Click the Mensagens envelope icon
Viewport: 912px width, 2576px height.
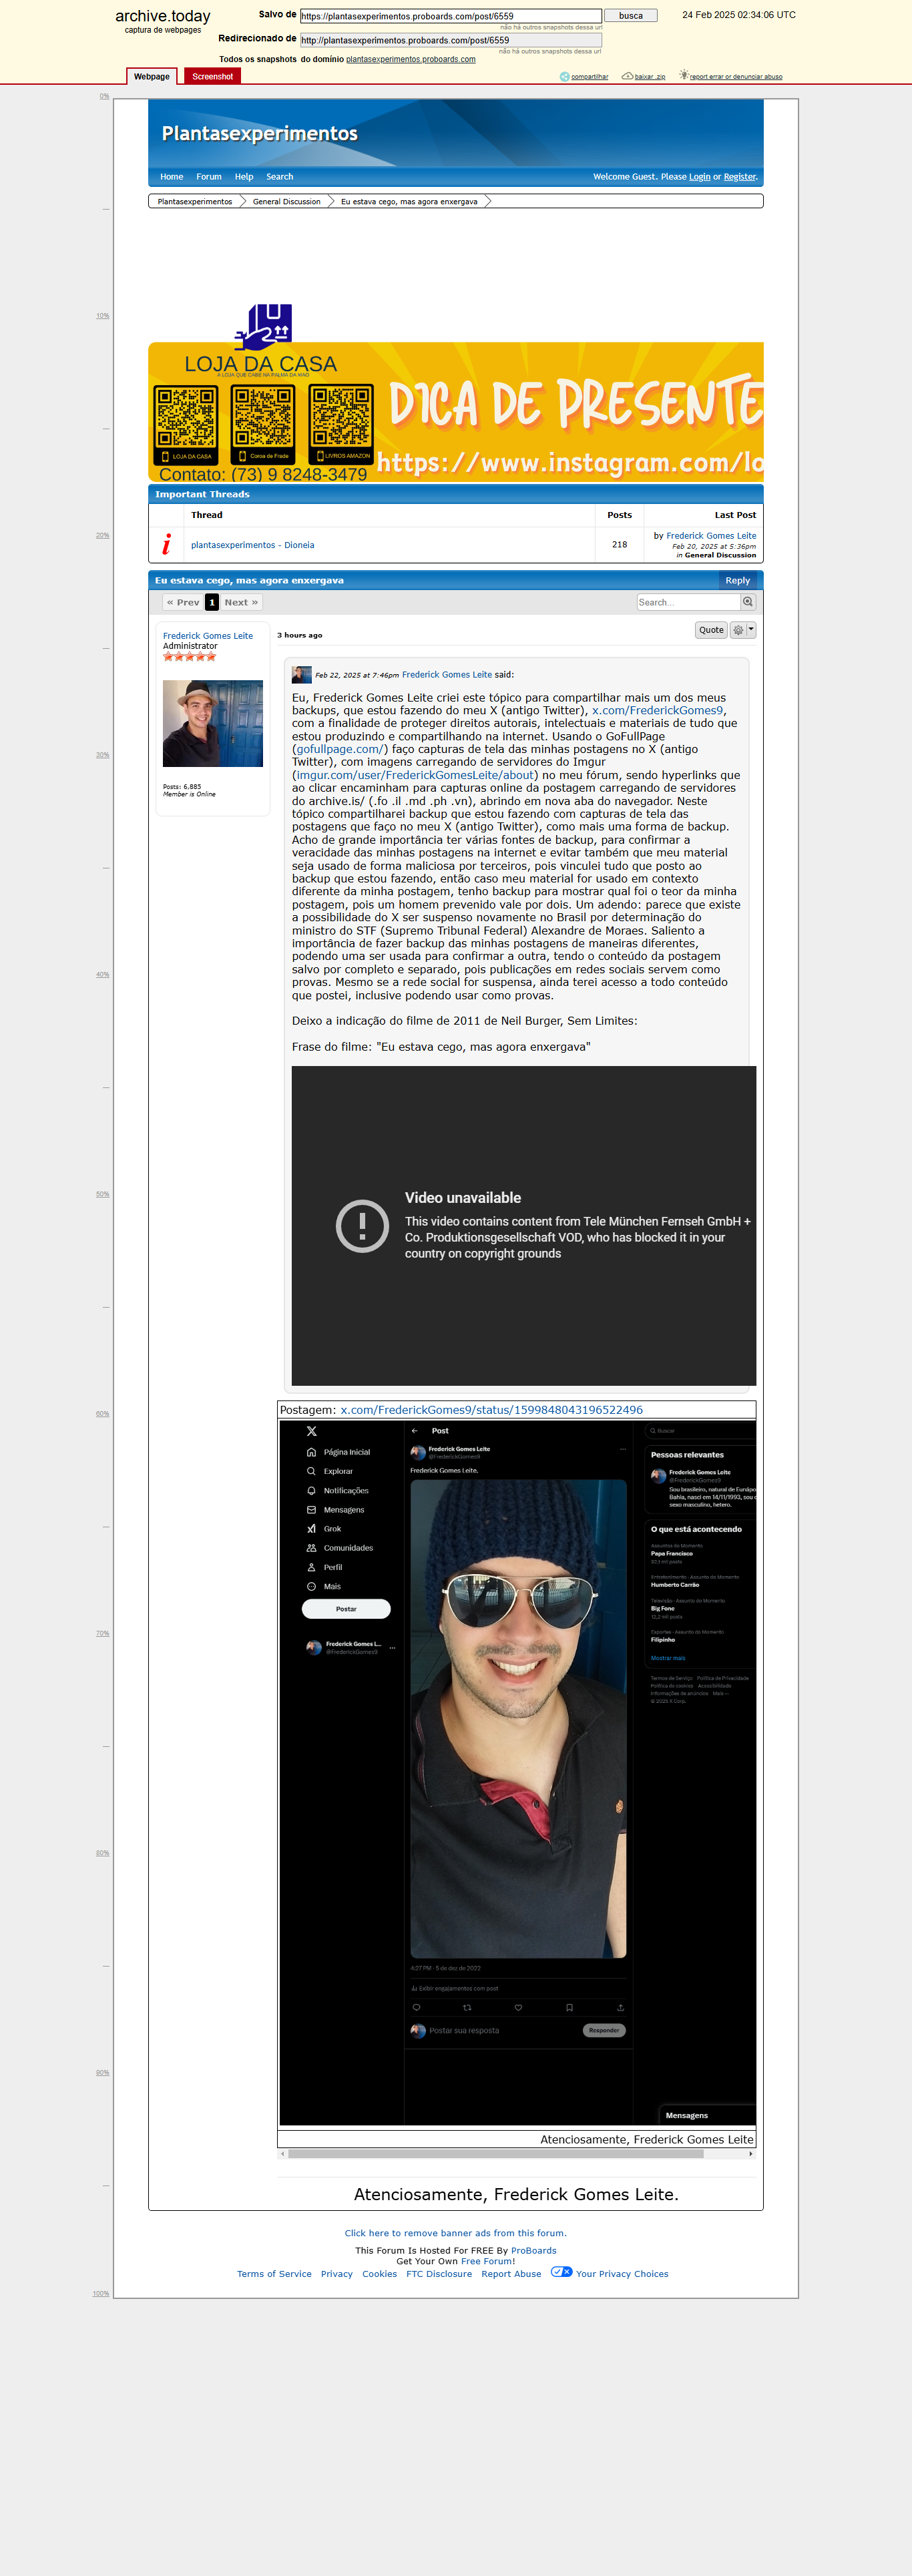point(311,1510)
